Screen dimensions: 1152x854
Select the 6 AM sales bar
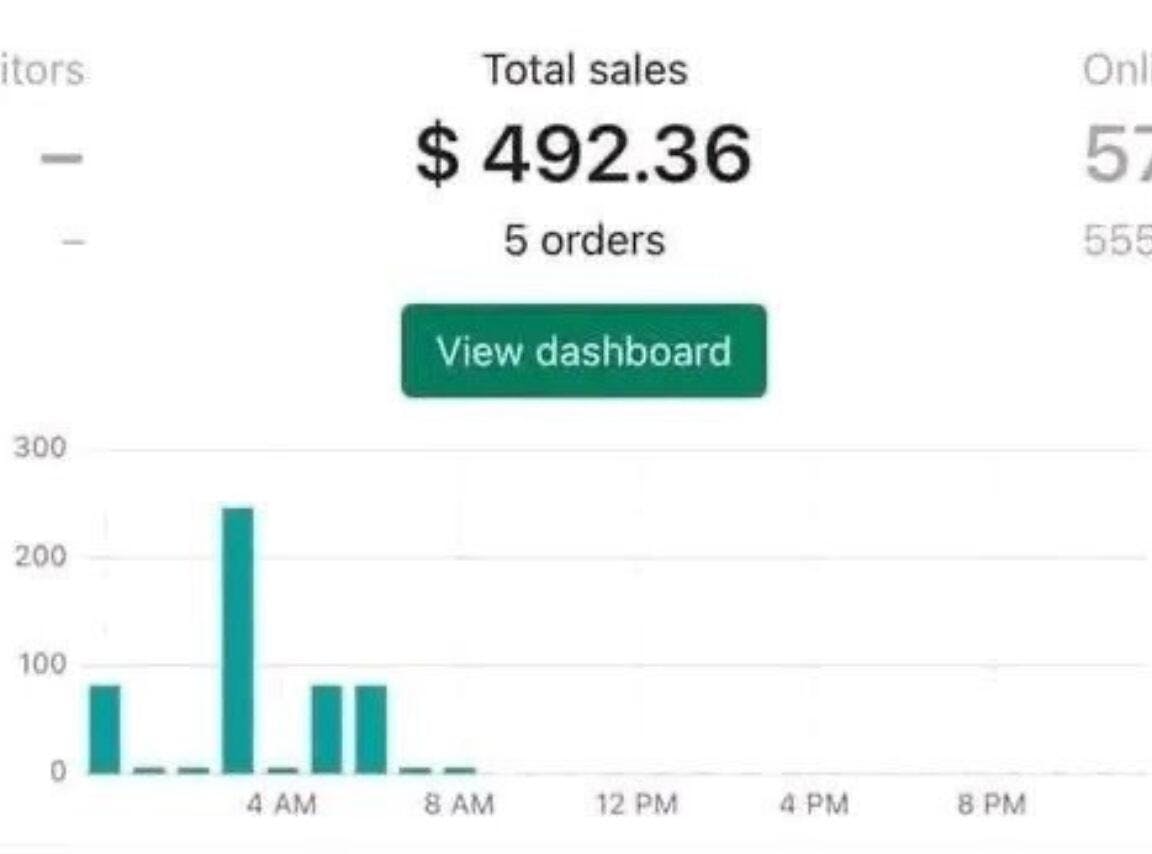tap(371, 729)
